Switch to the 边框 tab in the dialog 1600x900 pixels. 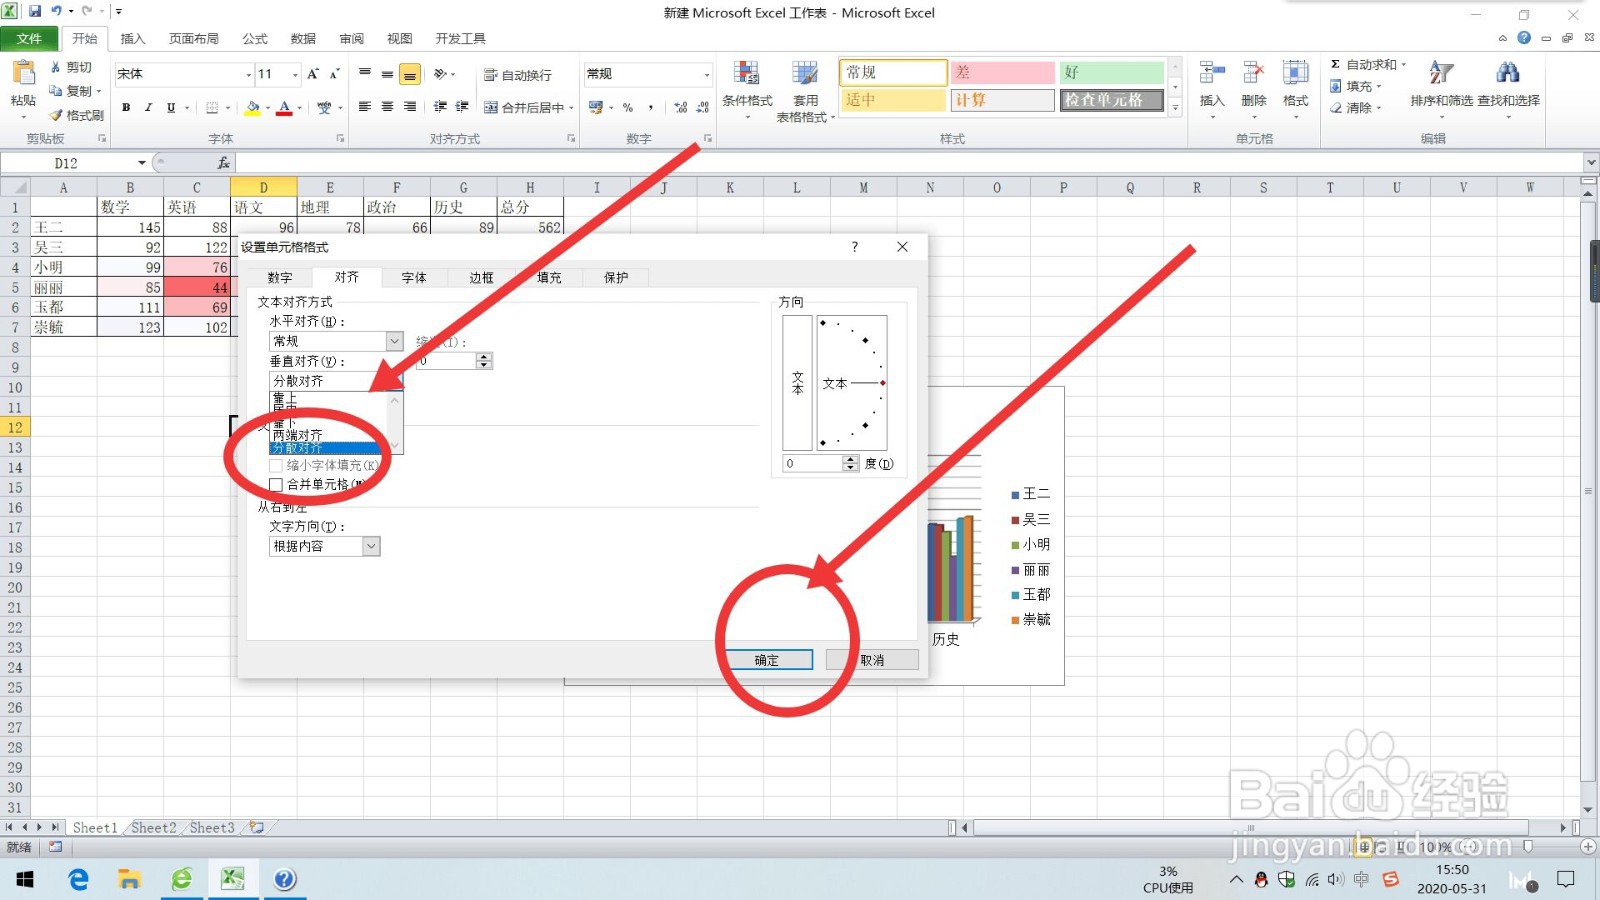coord(481,278)
